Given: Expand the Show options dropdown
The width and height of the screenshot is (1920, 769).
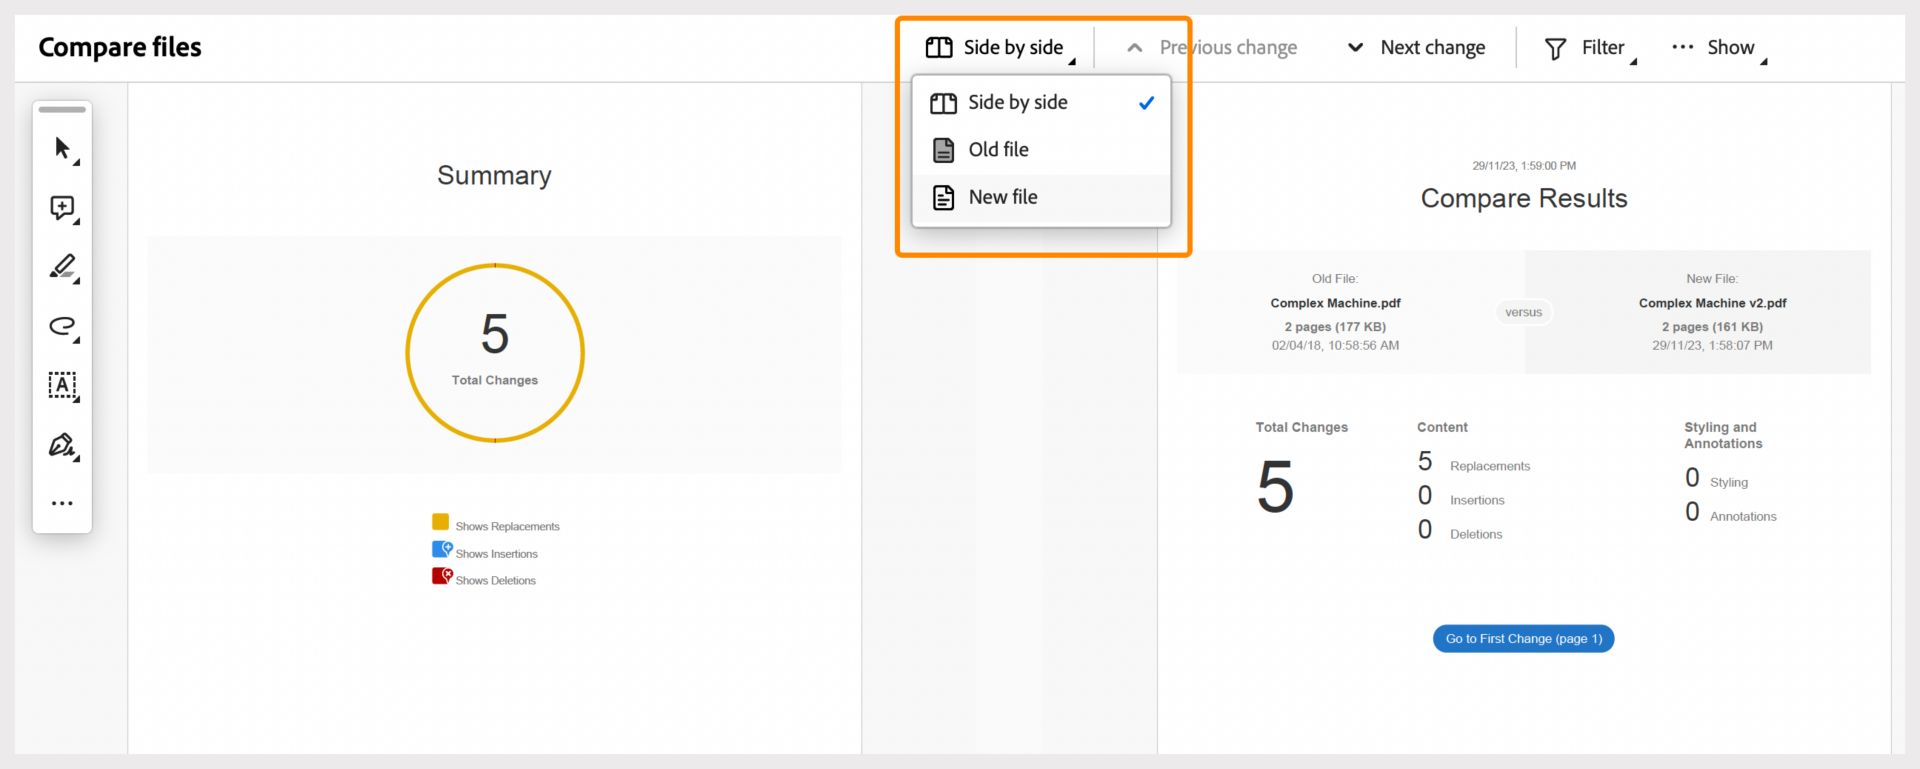Looking at the screenshot, I should (x=1718, y=48).
